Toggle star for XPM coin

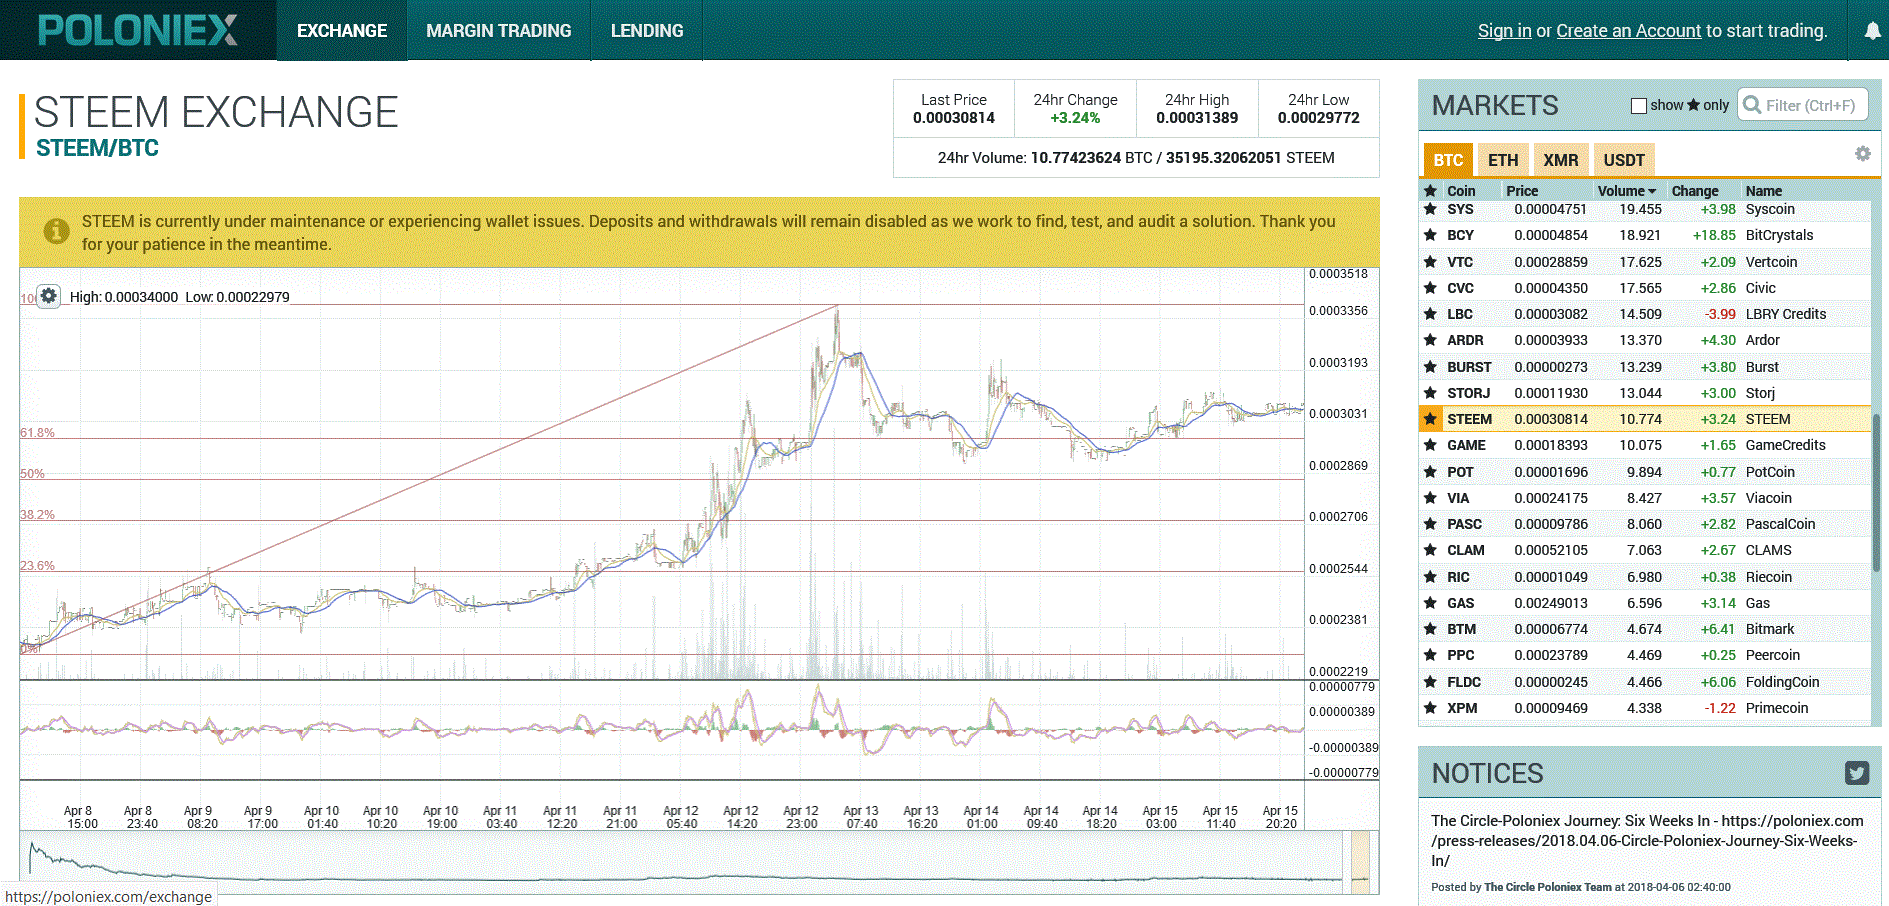[x=1430, y=708]
